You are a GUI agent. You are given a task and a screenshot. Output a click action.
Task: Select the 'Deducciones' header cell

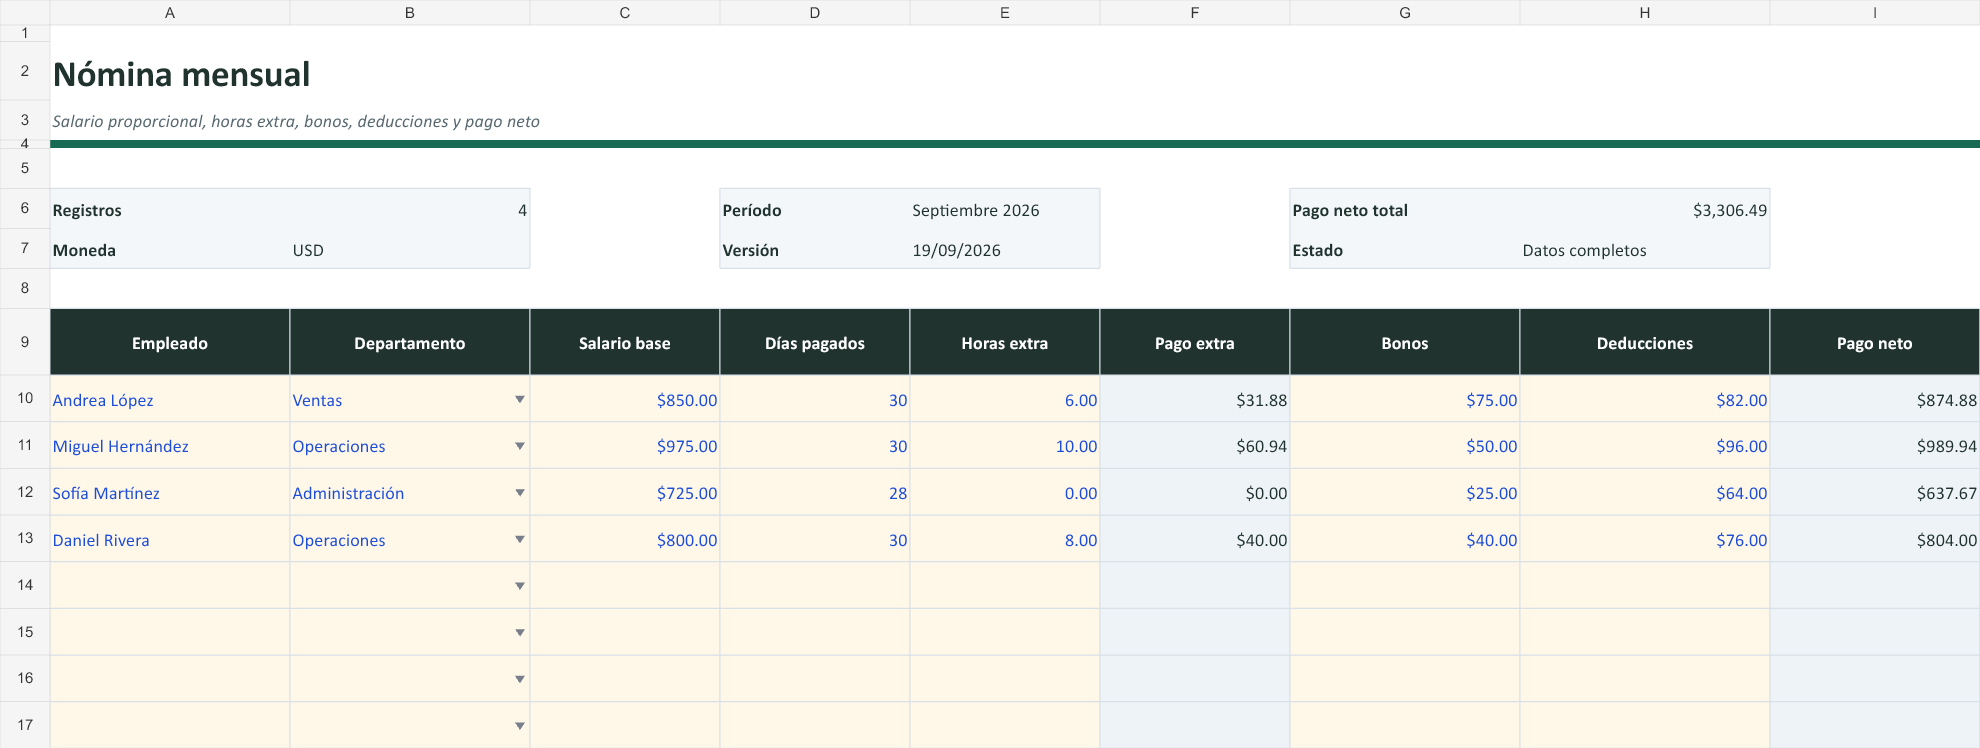point(1645,342)
